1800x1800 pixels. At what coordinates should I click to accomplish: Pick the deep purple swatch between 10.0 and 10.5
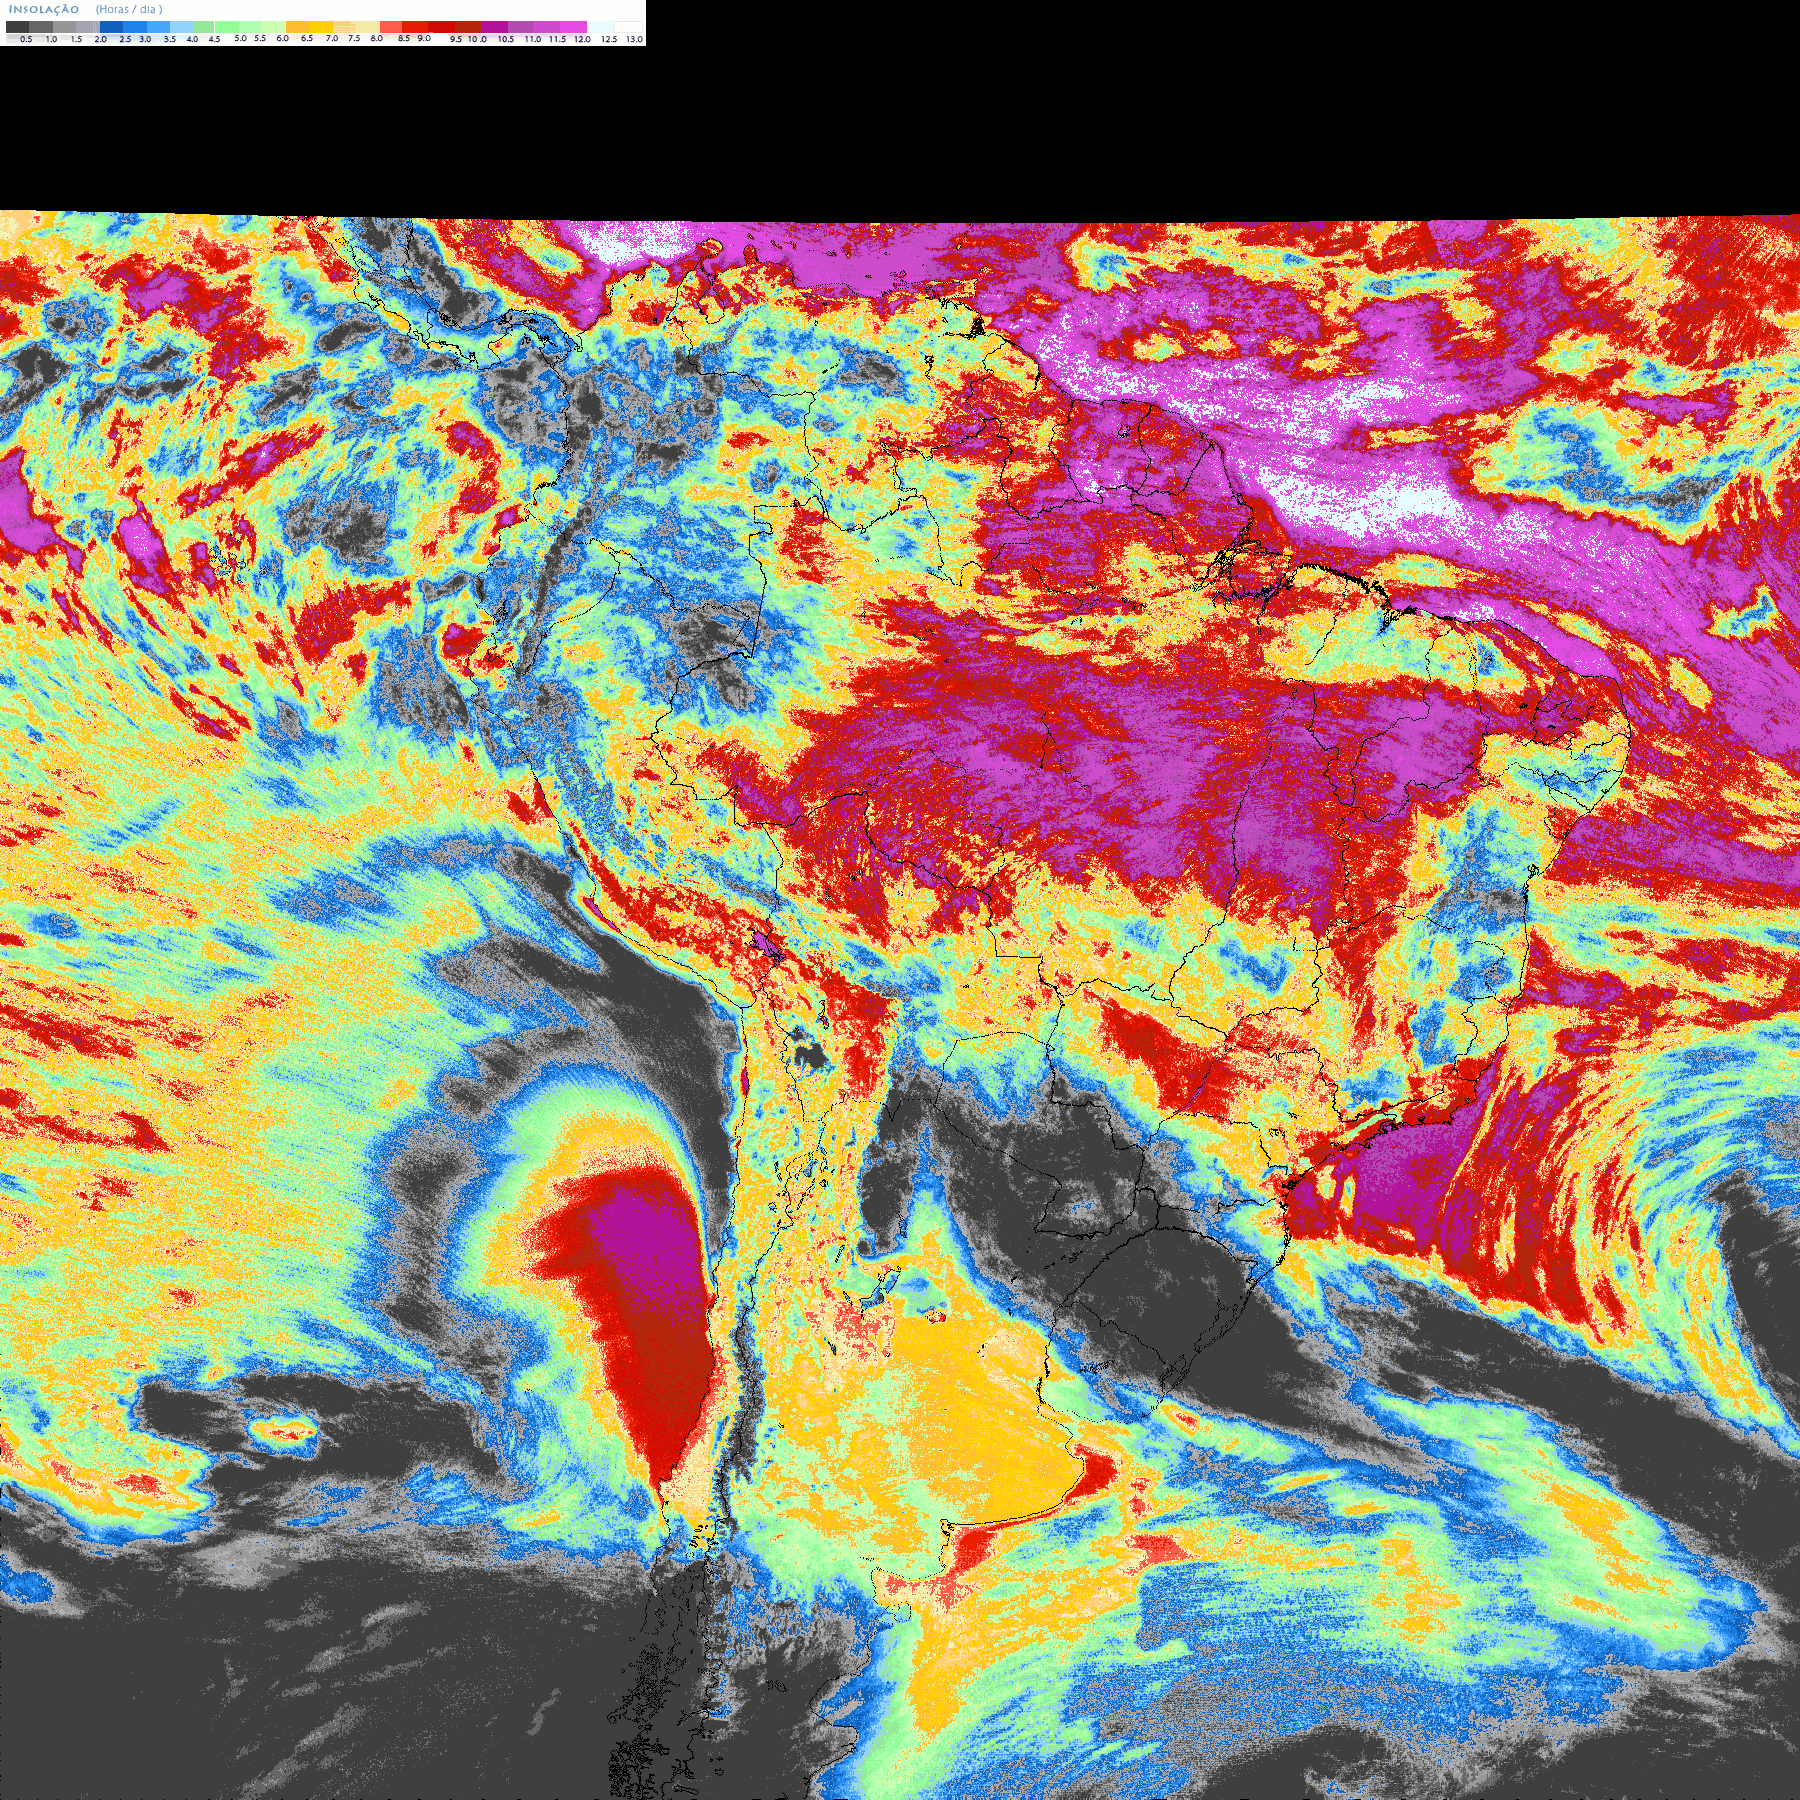[x=494, y=27]
